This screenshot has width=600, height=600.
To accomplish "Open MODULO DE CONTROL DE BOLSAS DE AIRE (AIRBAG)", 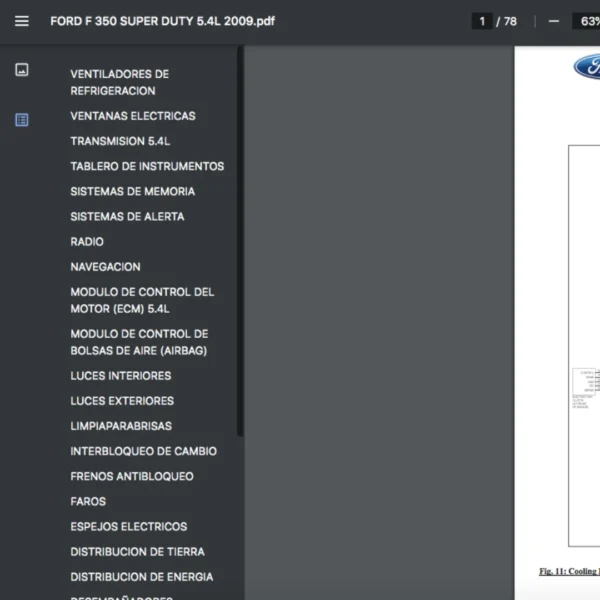I will tap(139, 342).
